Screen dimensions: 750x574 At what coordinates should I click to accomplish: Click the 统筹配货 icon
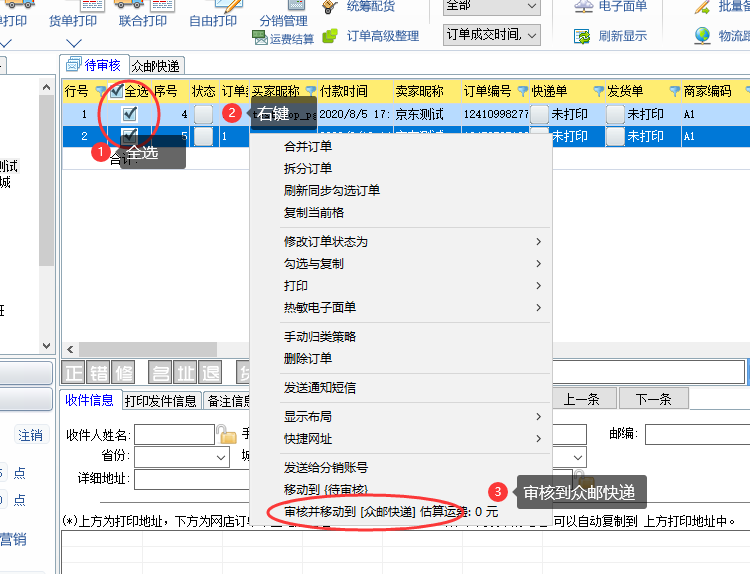click(330, 6)
